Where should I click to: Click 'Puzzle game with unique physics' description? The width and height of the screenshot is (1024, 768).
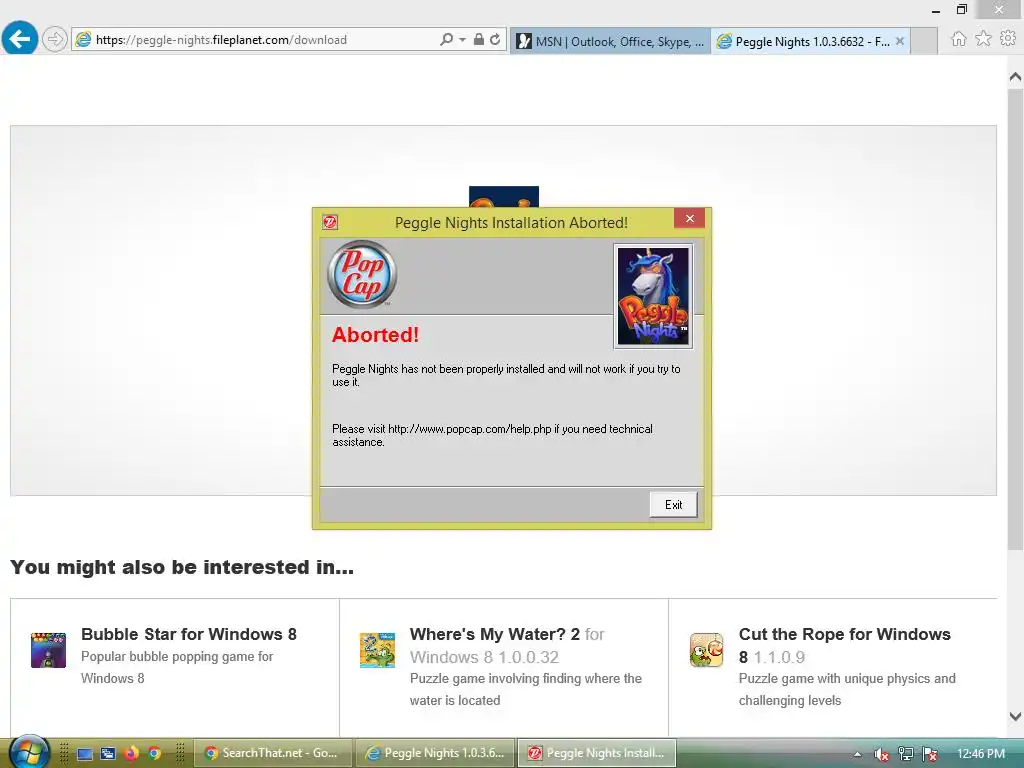847,689
